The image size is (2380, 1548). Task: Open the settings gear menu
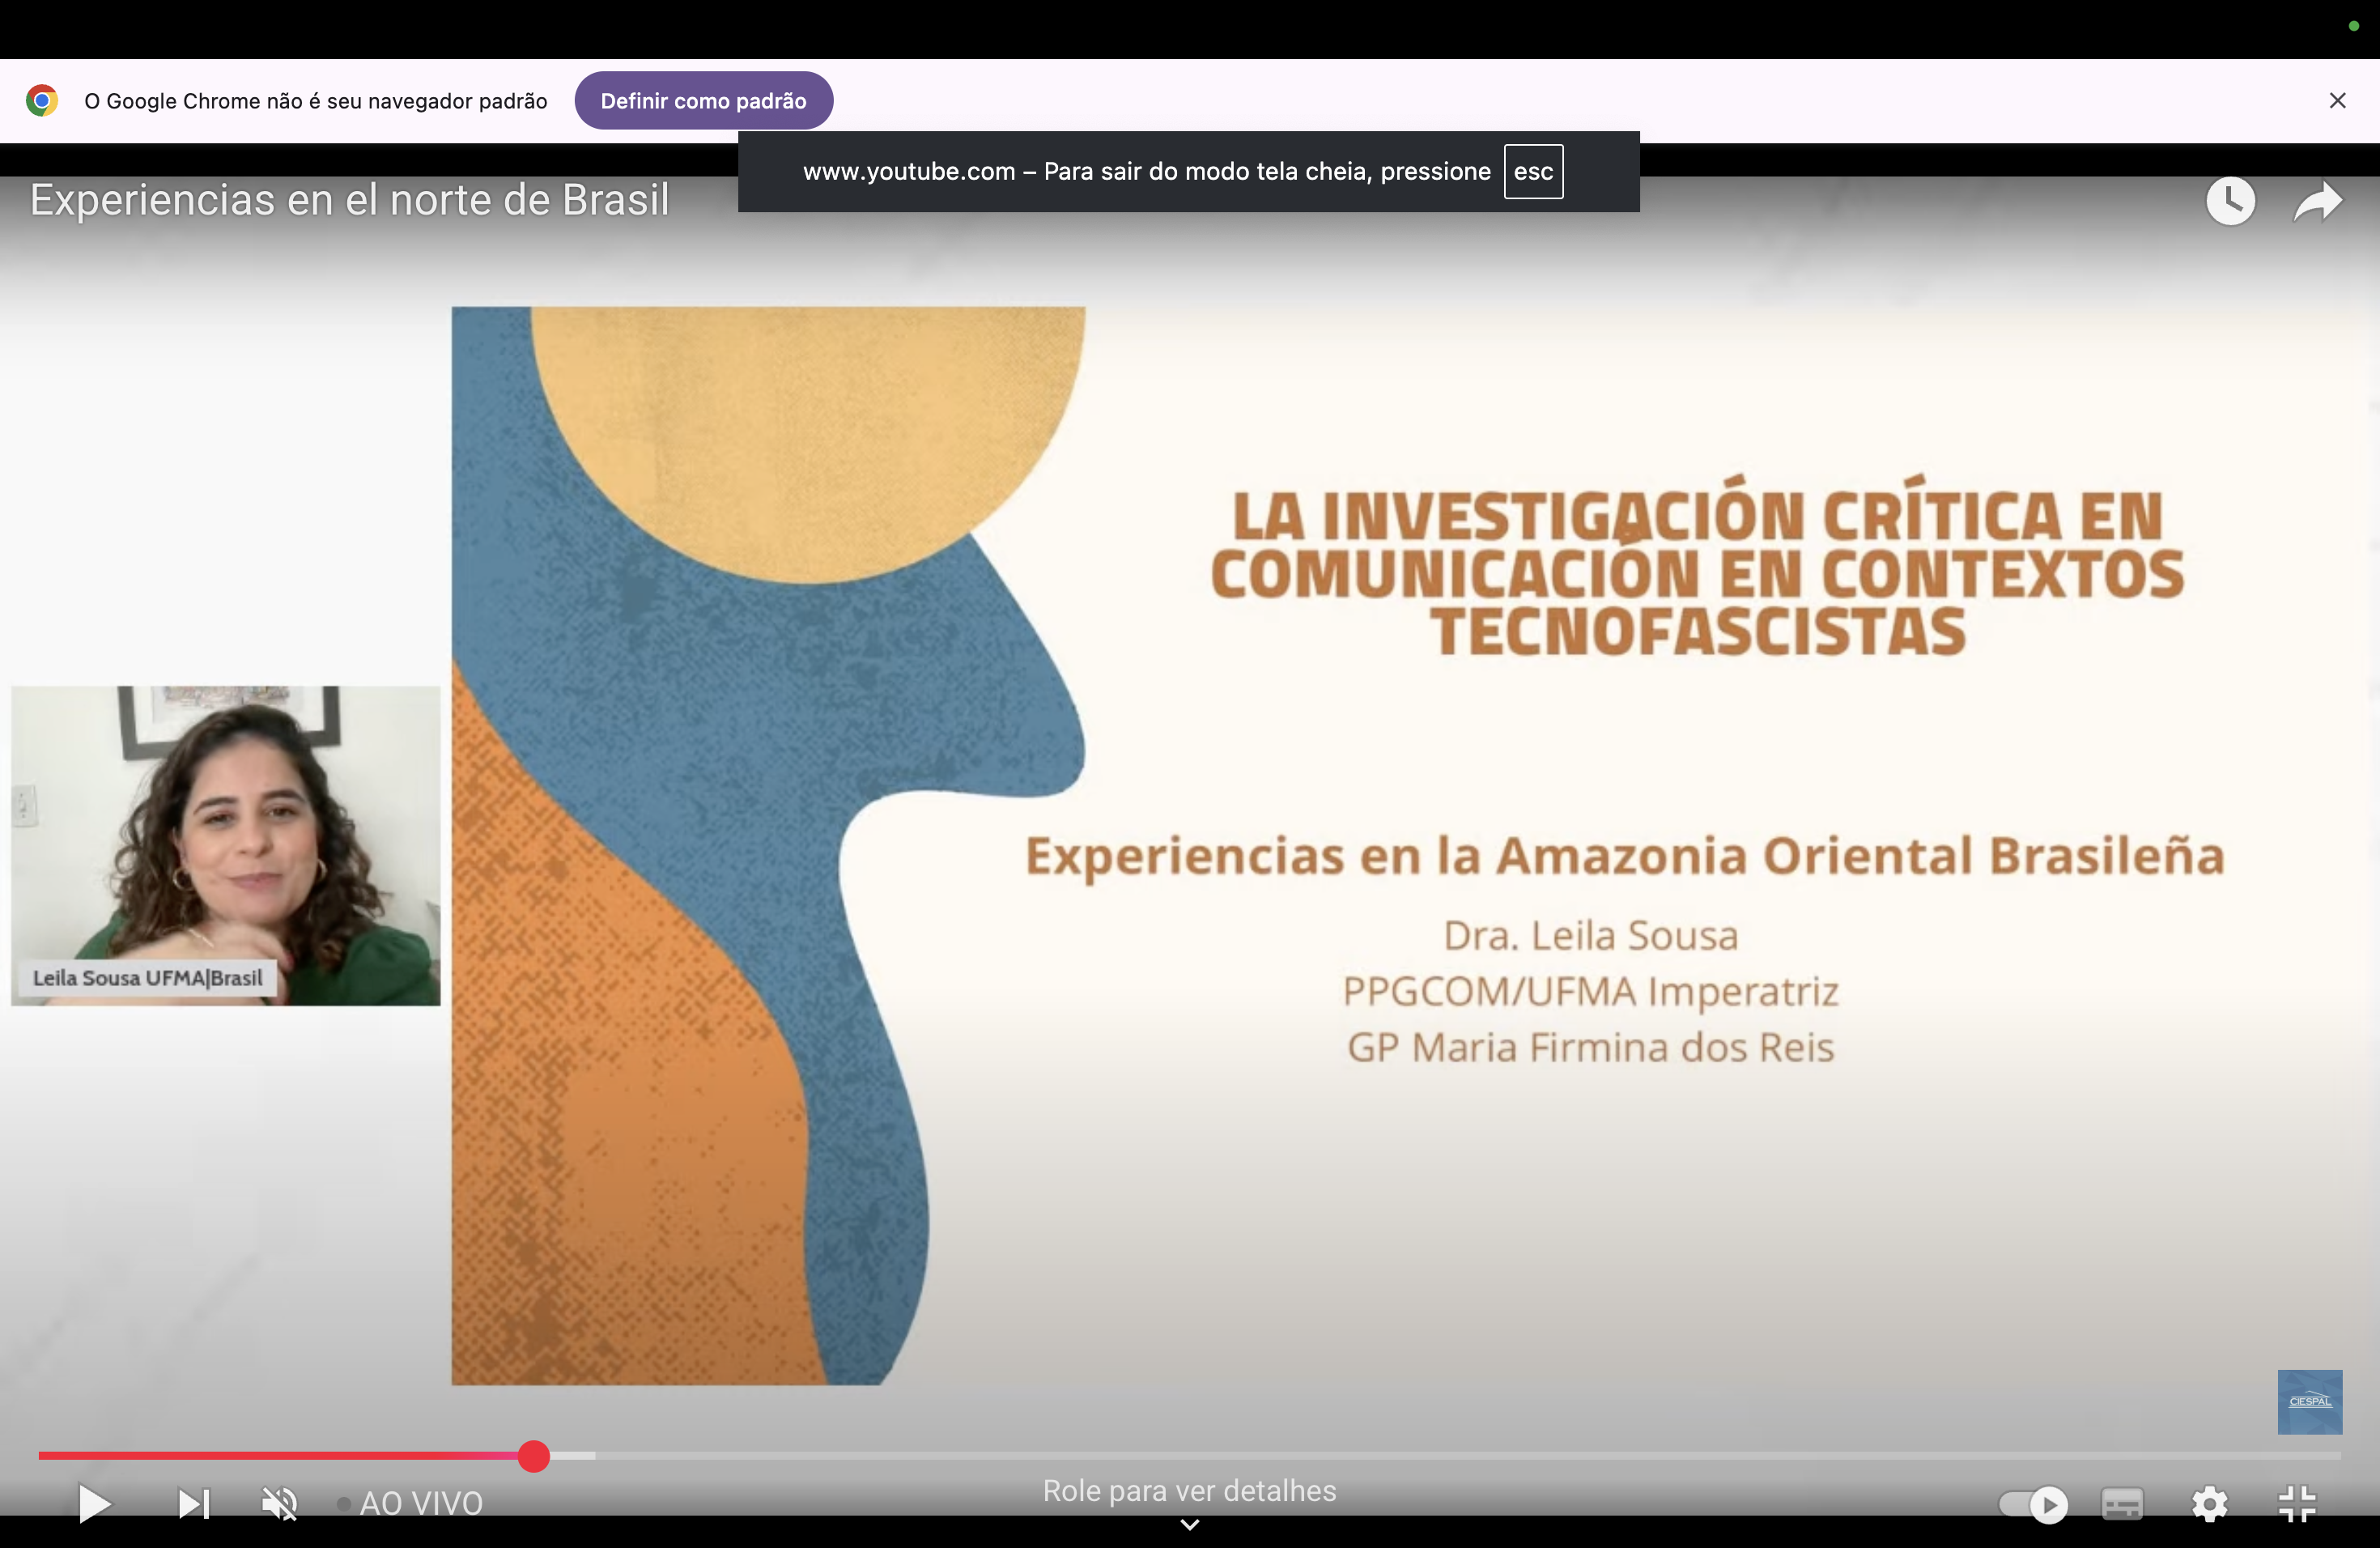[2210, 1504]
